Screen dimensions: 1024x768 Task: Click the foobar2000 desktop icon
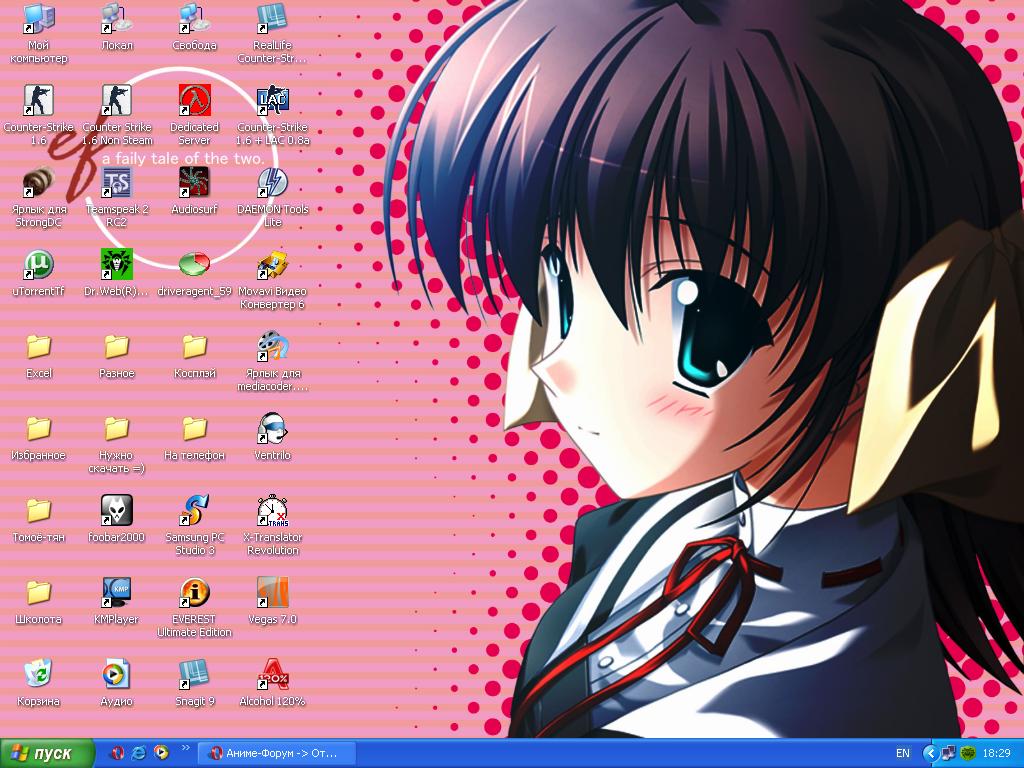(x=117, y=511)
